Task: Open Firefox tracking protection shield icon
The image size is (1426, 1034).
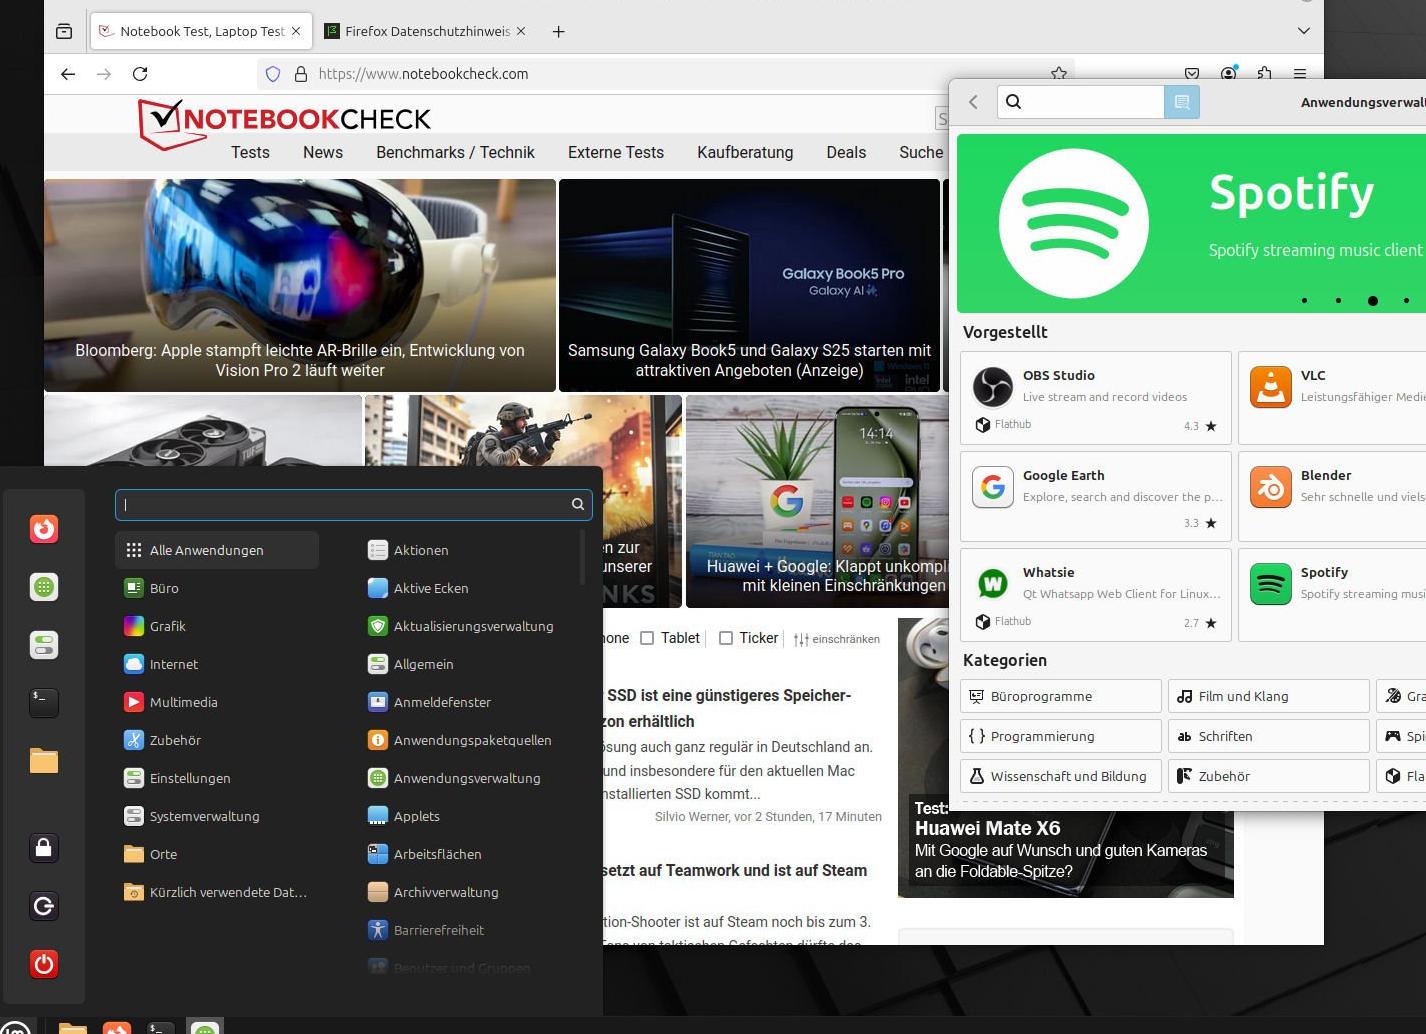Action: click(x=273, y=74)
